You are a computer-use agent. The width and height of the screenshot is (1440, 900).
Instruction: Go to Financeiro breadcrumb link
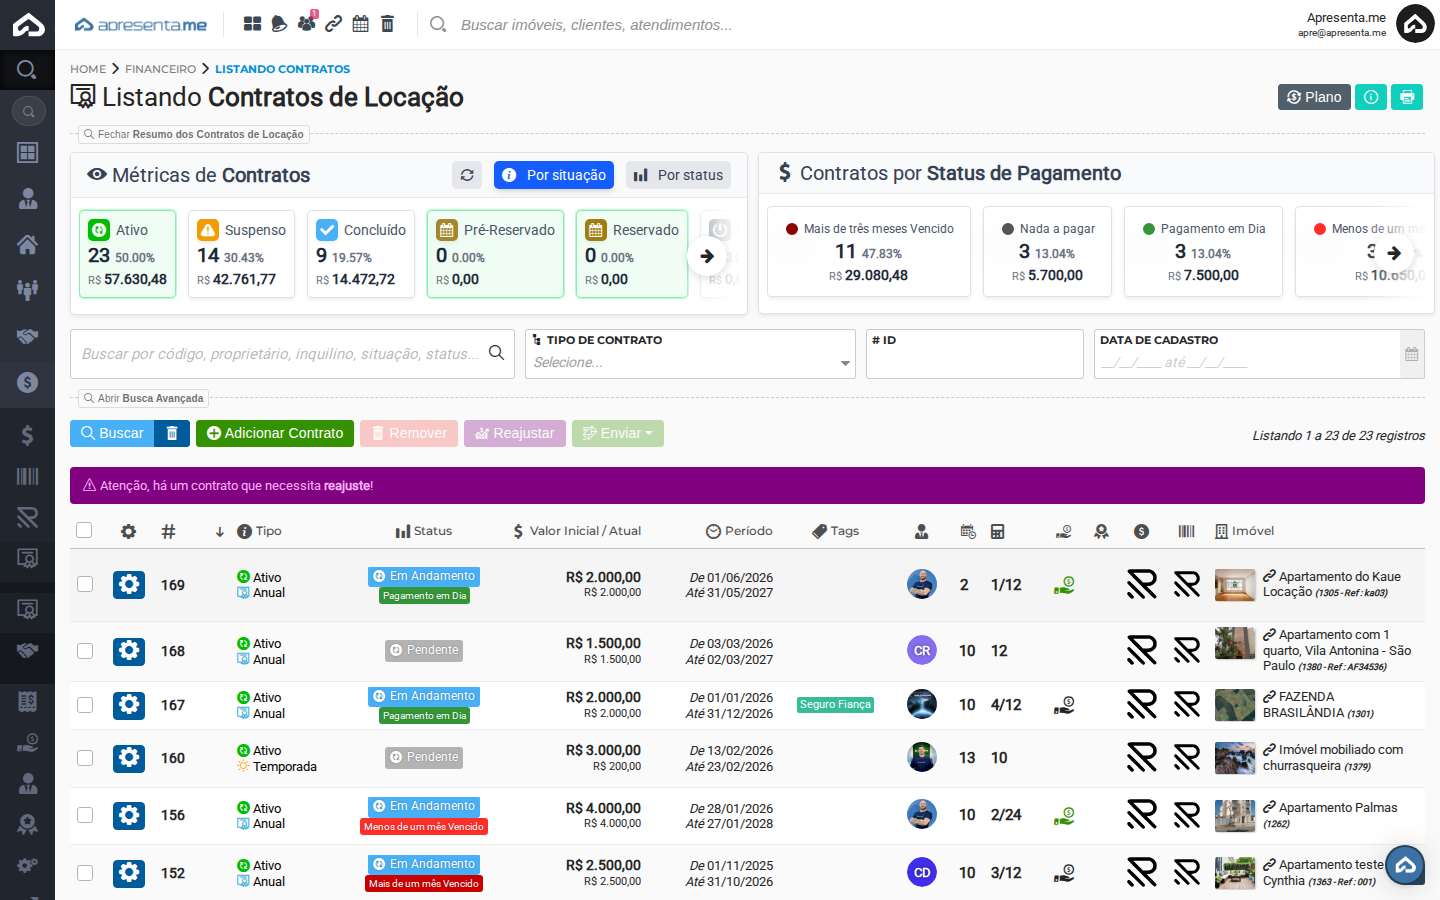coord(160,69)
